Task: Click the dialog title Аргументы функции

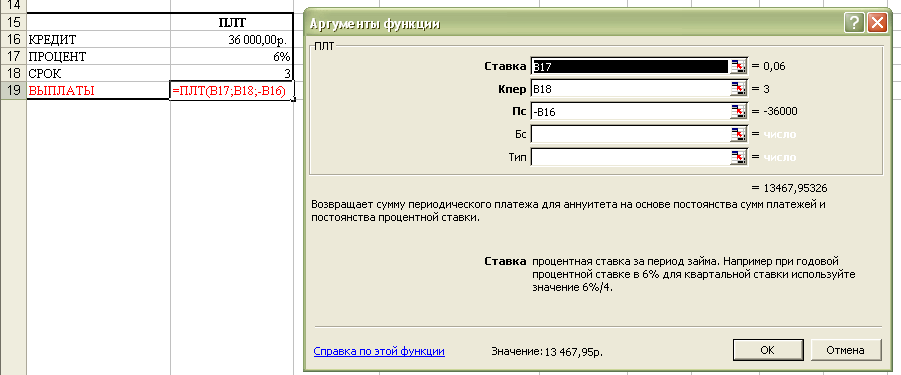Action: (375, 24)
